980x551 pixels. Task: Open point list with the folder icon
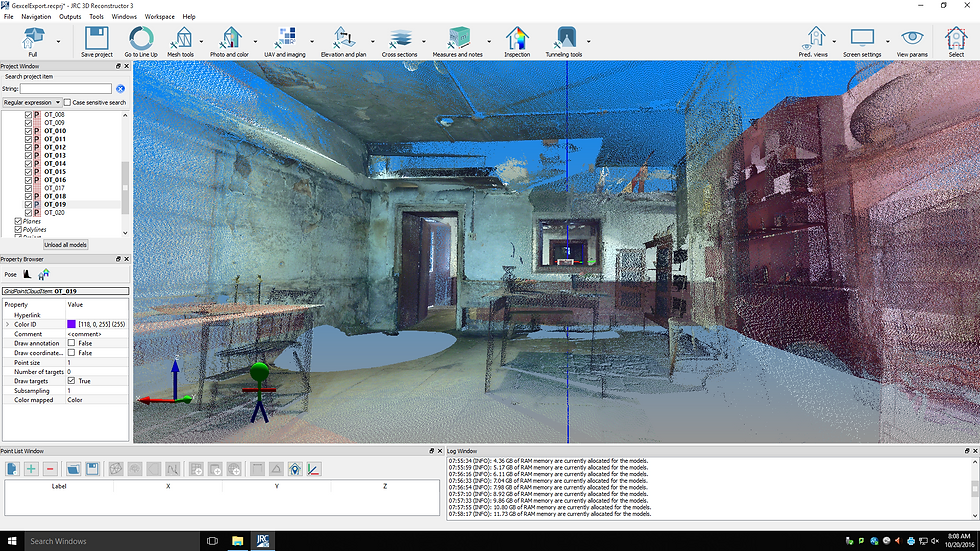tap(73, 469)
